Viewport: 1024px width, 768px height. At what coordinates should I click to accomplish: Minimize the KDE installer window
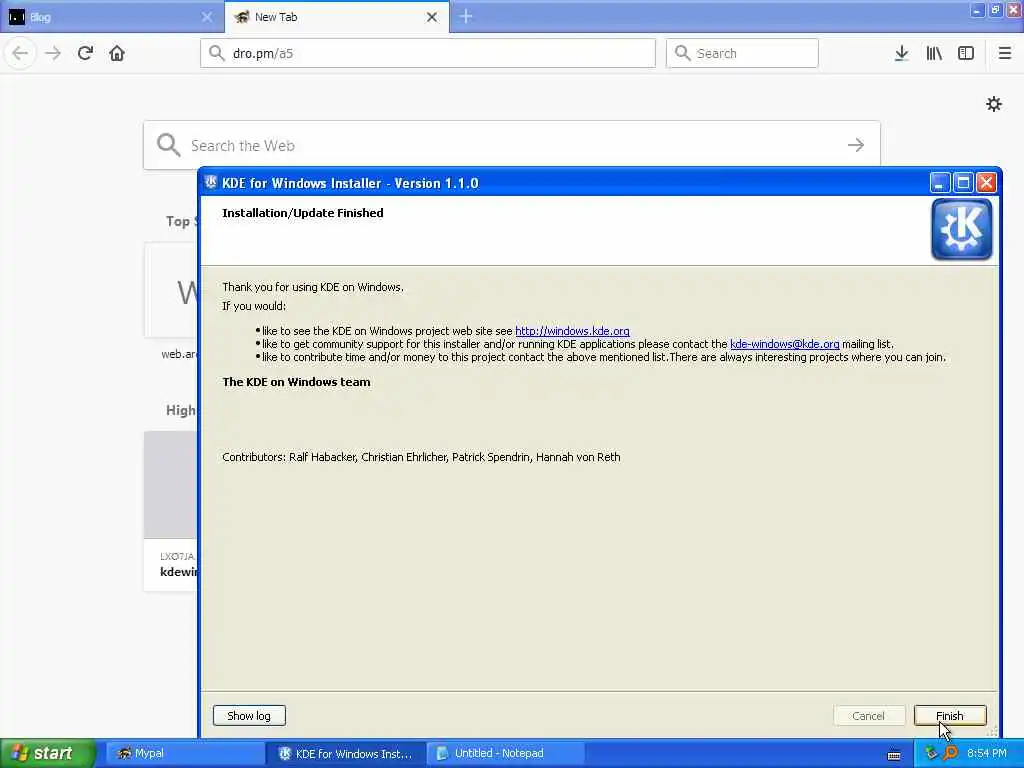(x=940, y=182)
